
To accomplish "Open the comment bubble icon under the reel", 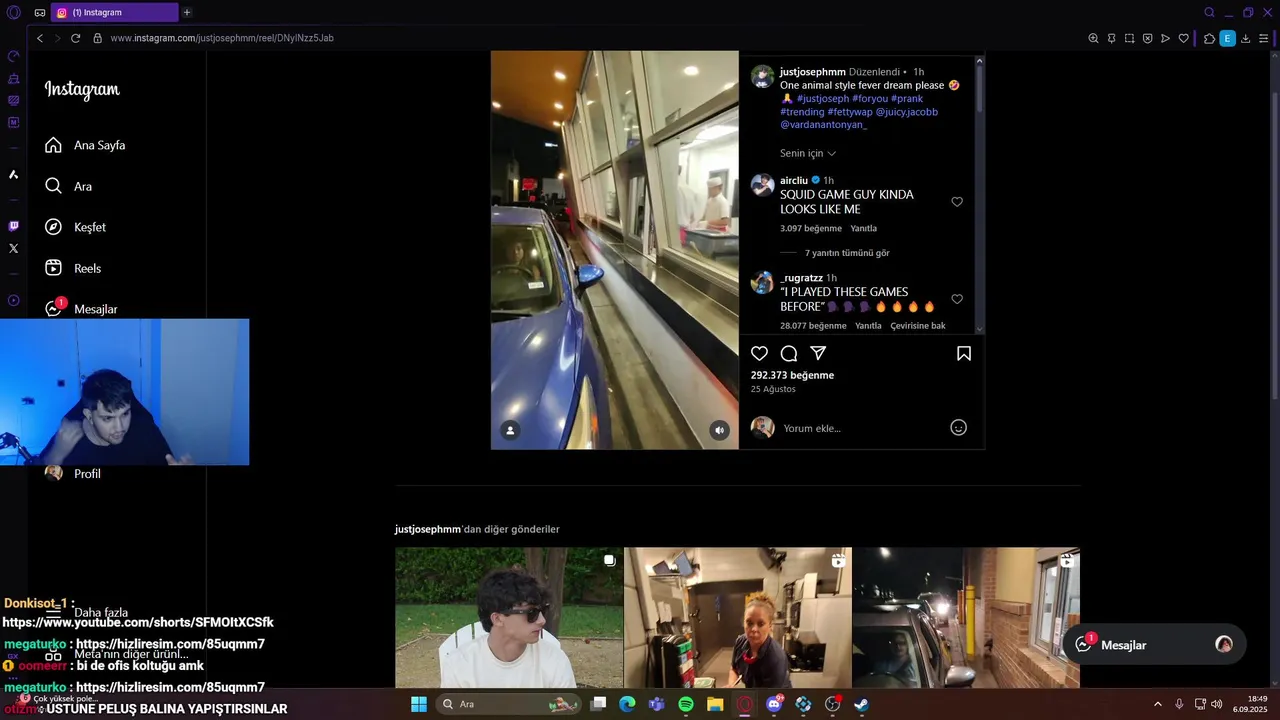I will (x=789, y=353).
